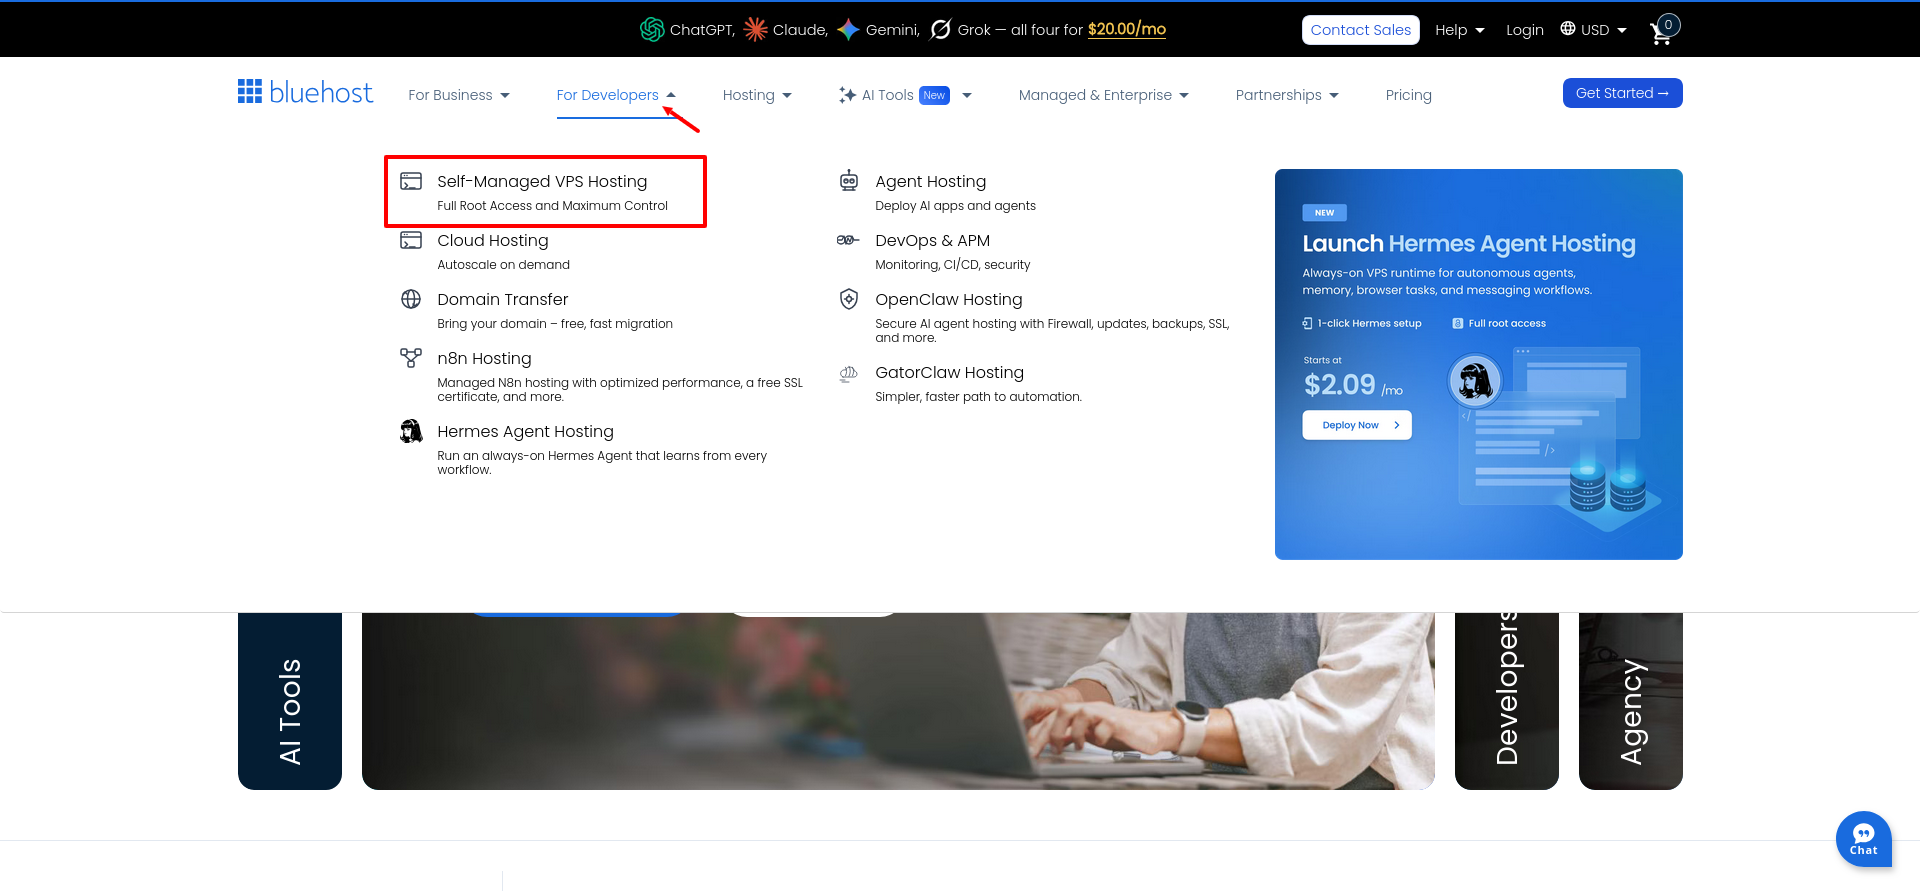This screenshot has height=891, width=1920.
Task: Click the globe icon beside USD
Action: tap(1568, 29)
